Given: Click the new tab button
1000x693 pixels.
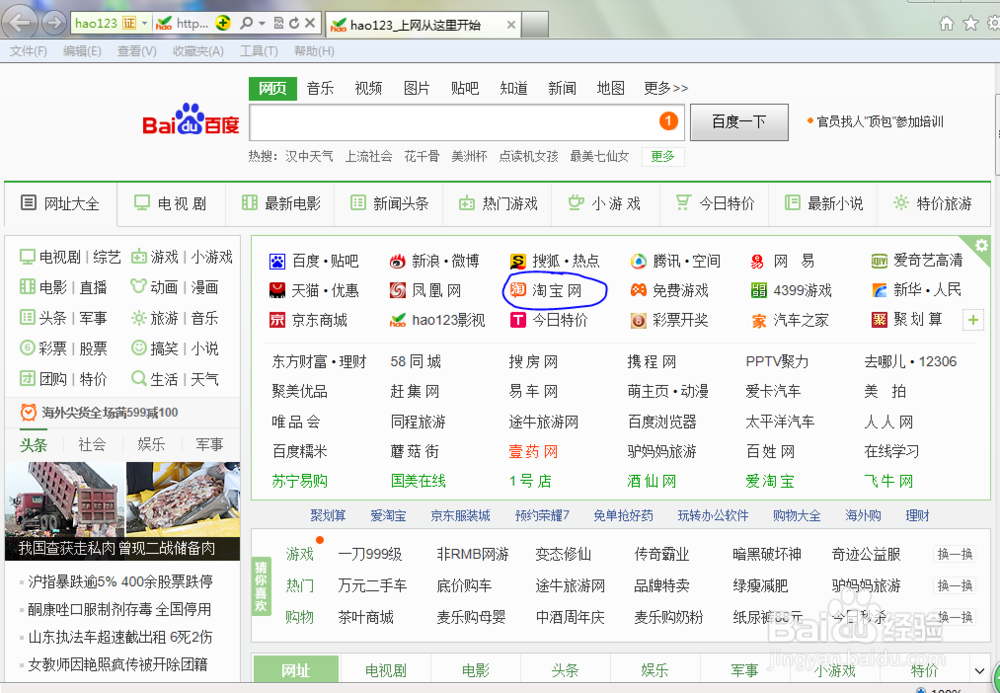Looking at the screenshot, I should (x=535, y=26).
